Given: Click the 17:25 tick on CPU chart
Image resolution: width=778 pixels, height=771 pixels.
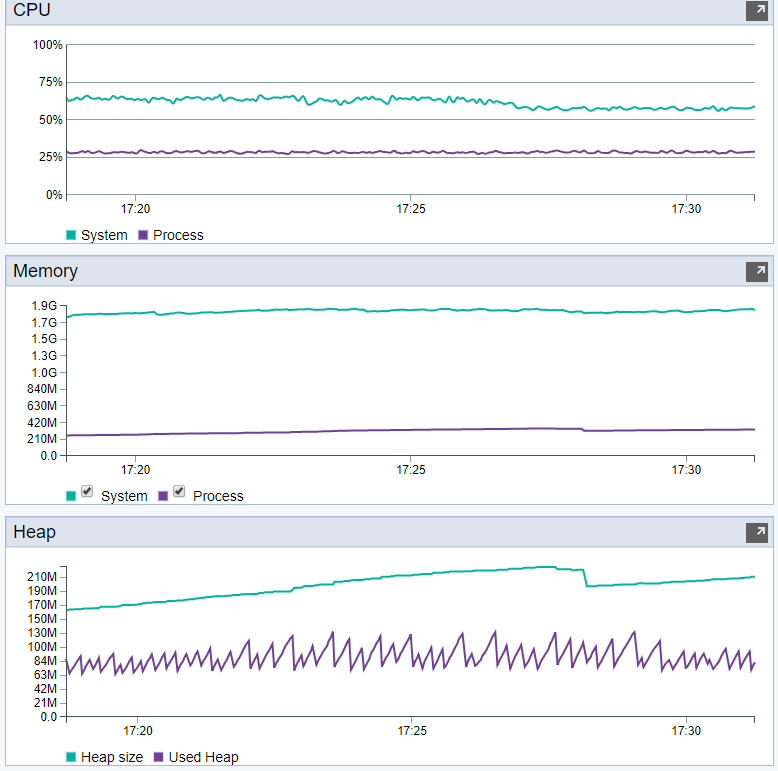Looking at the screenshot, I should pyautogui.click(x=411, y=209).
